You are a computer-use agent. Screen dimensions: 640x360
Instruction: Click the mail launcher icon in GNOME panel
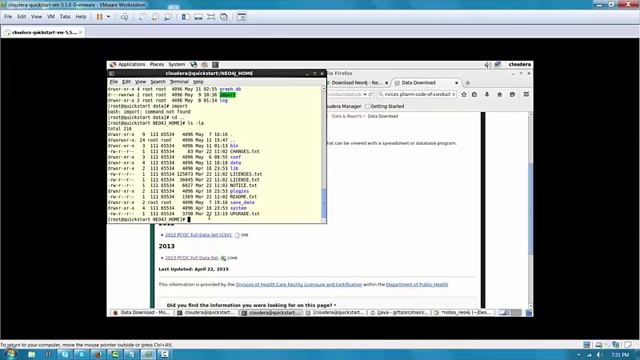tap(204, 64)
